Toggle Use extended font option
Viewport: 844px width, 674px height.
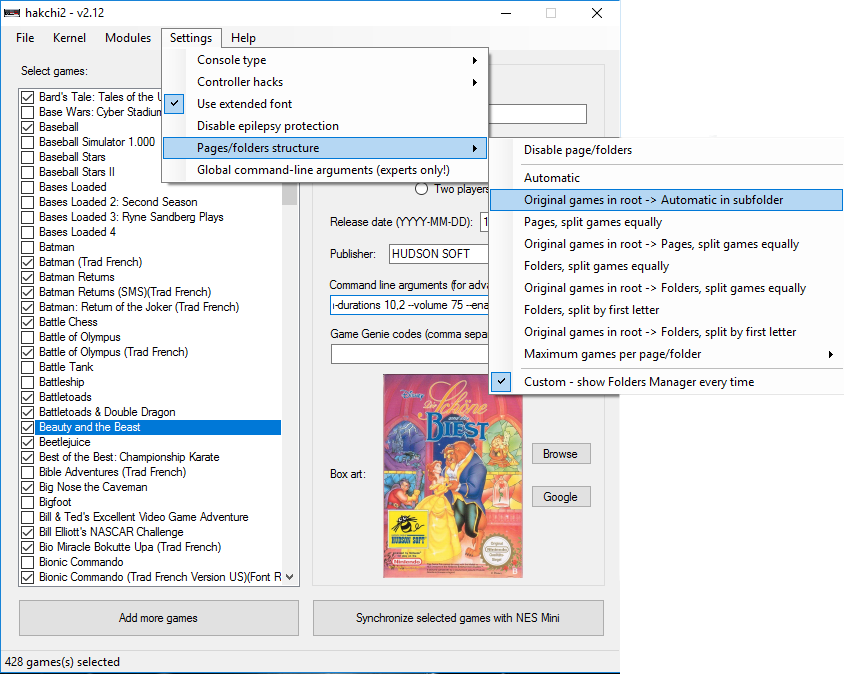(x=325, y=104)
